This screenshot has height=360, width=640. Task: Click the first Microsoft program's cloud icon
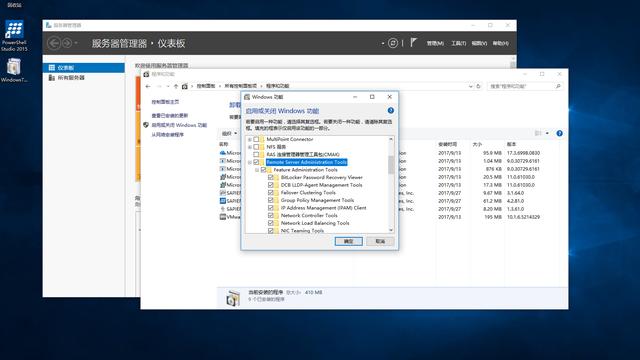click(223, 153)
